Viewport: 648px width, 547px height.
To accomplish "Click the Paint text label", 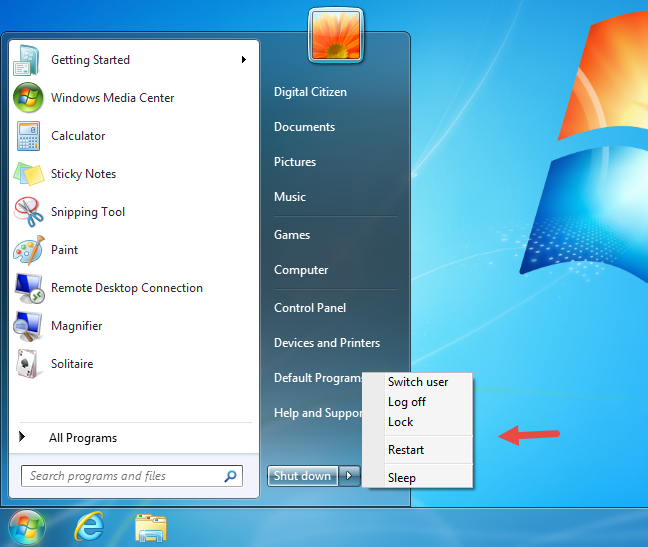I will click(x=64, y=250).
